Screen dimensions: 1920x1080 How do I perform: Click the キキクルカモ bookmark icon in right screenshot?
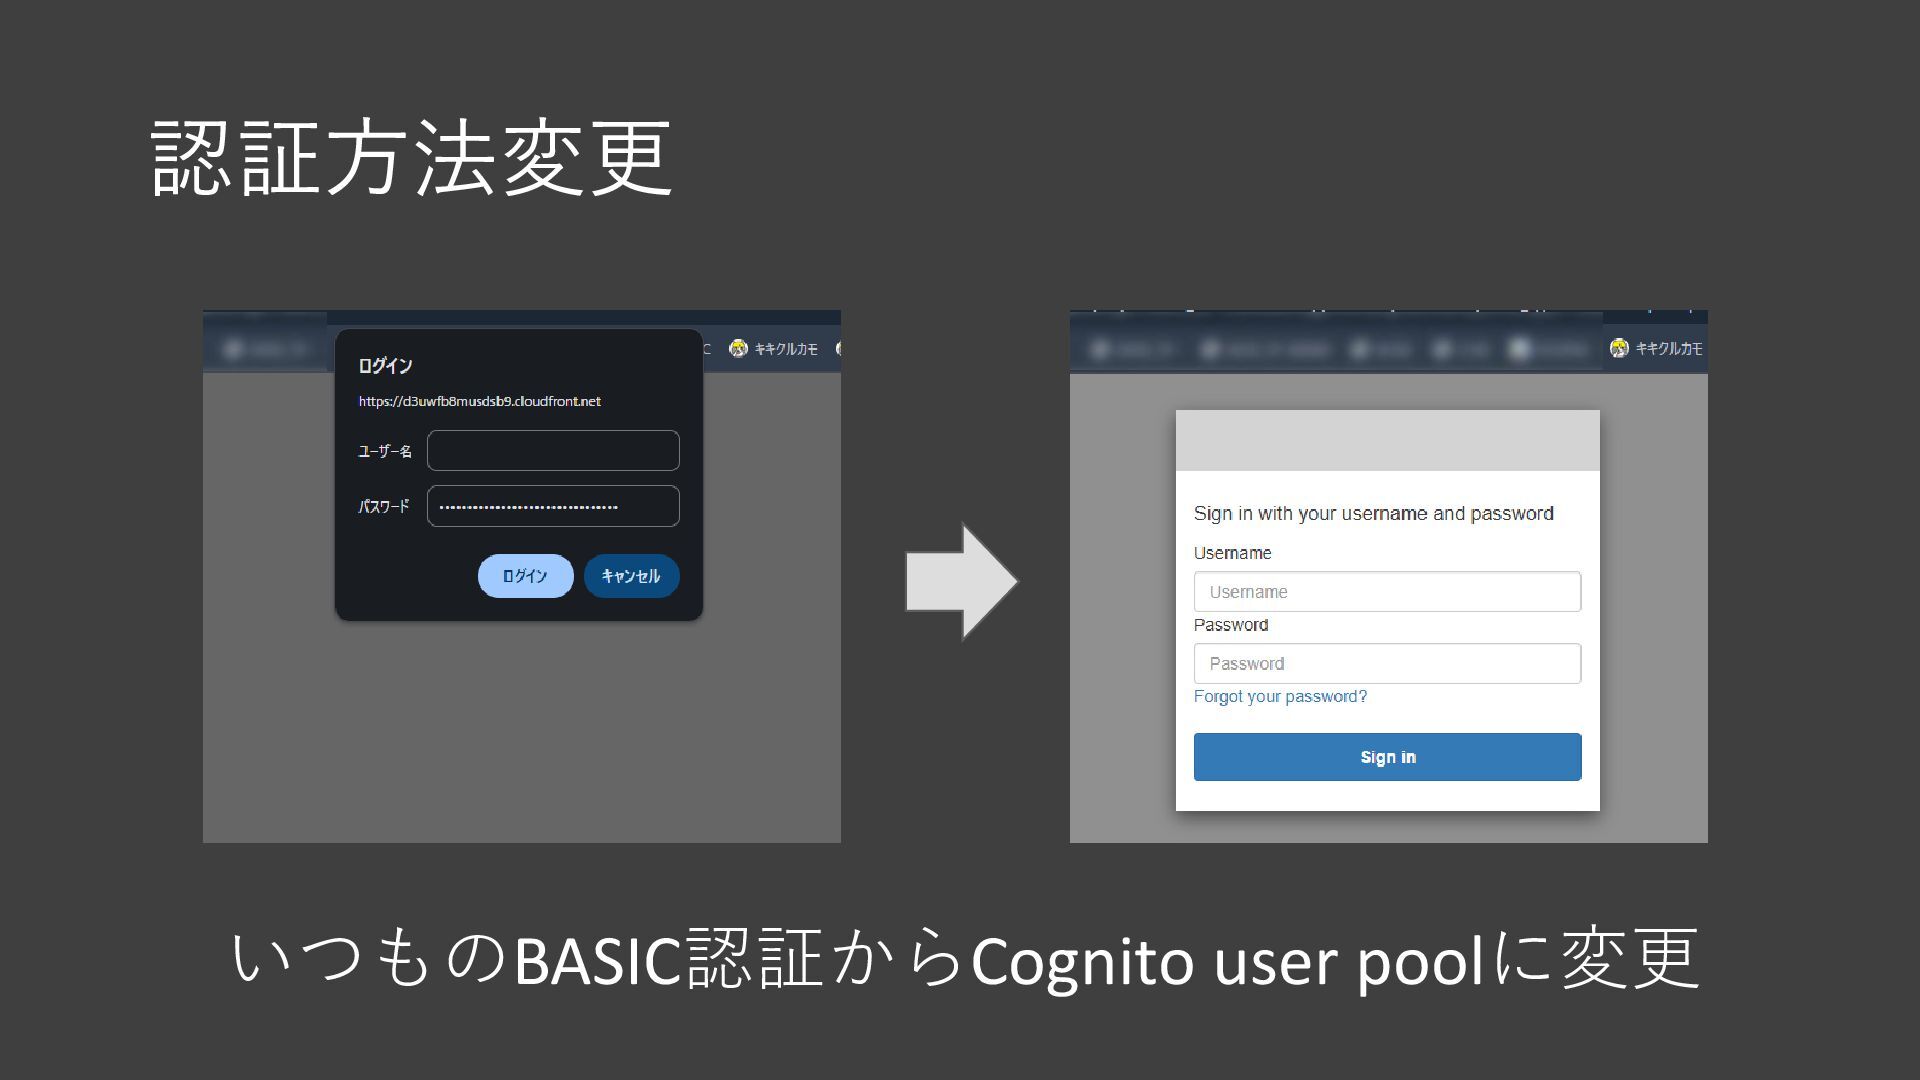point(1619,348)
